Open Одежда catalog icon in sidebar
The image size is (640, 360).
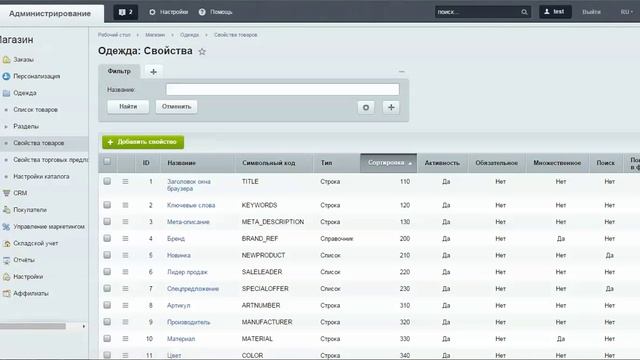pos(6,93)
